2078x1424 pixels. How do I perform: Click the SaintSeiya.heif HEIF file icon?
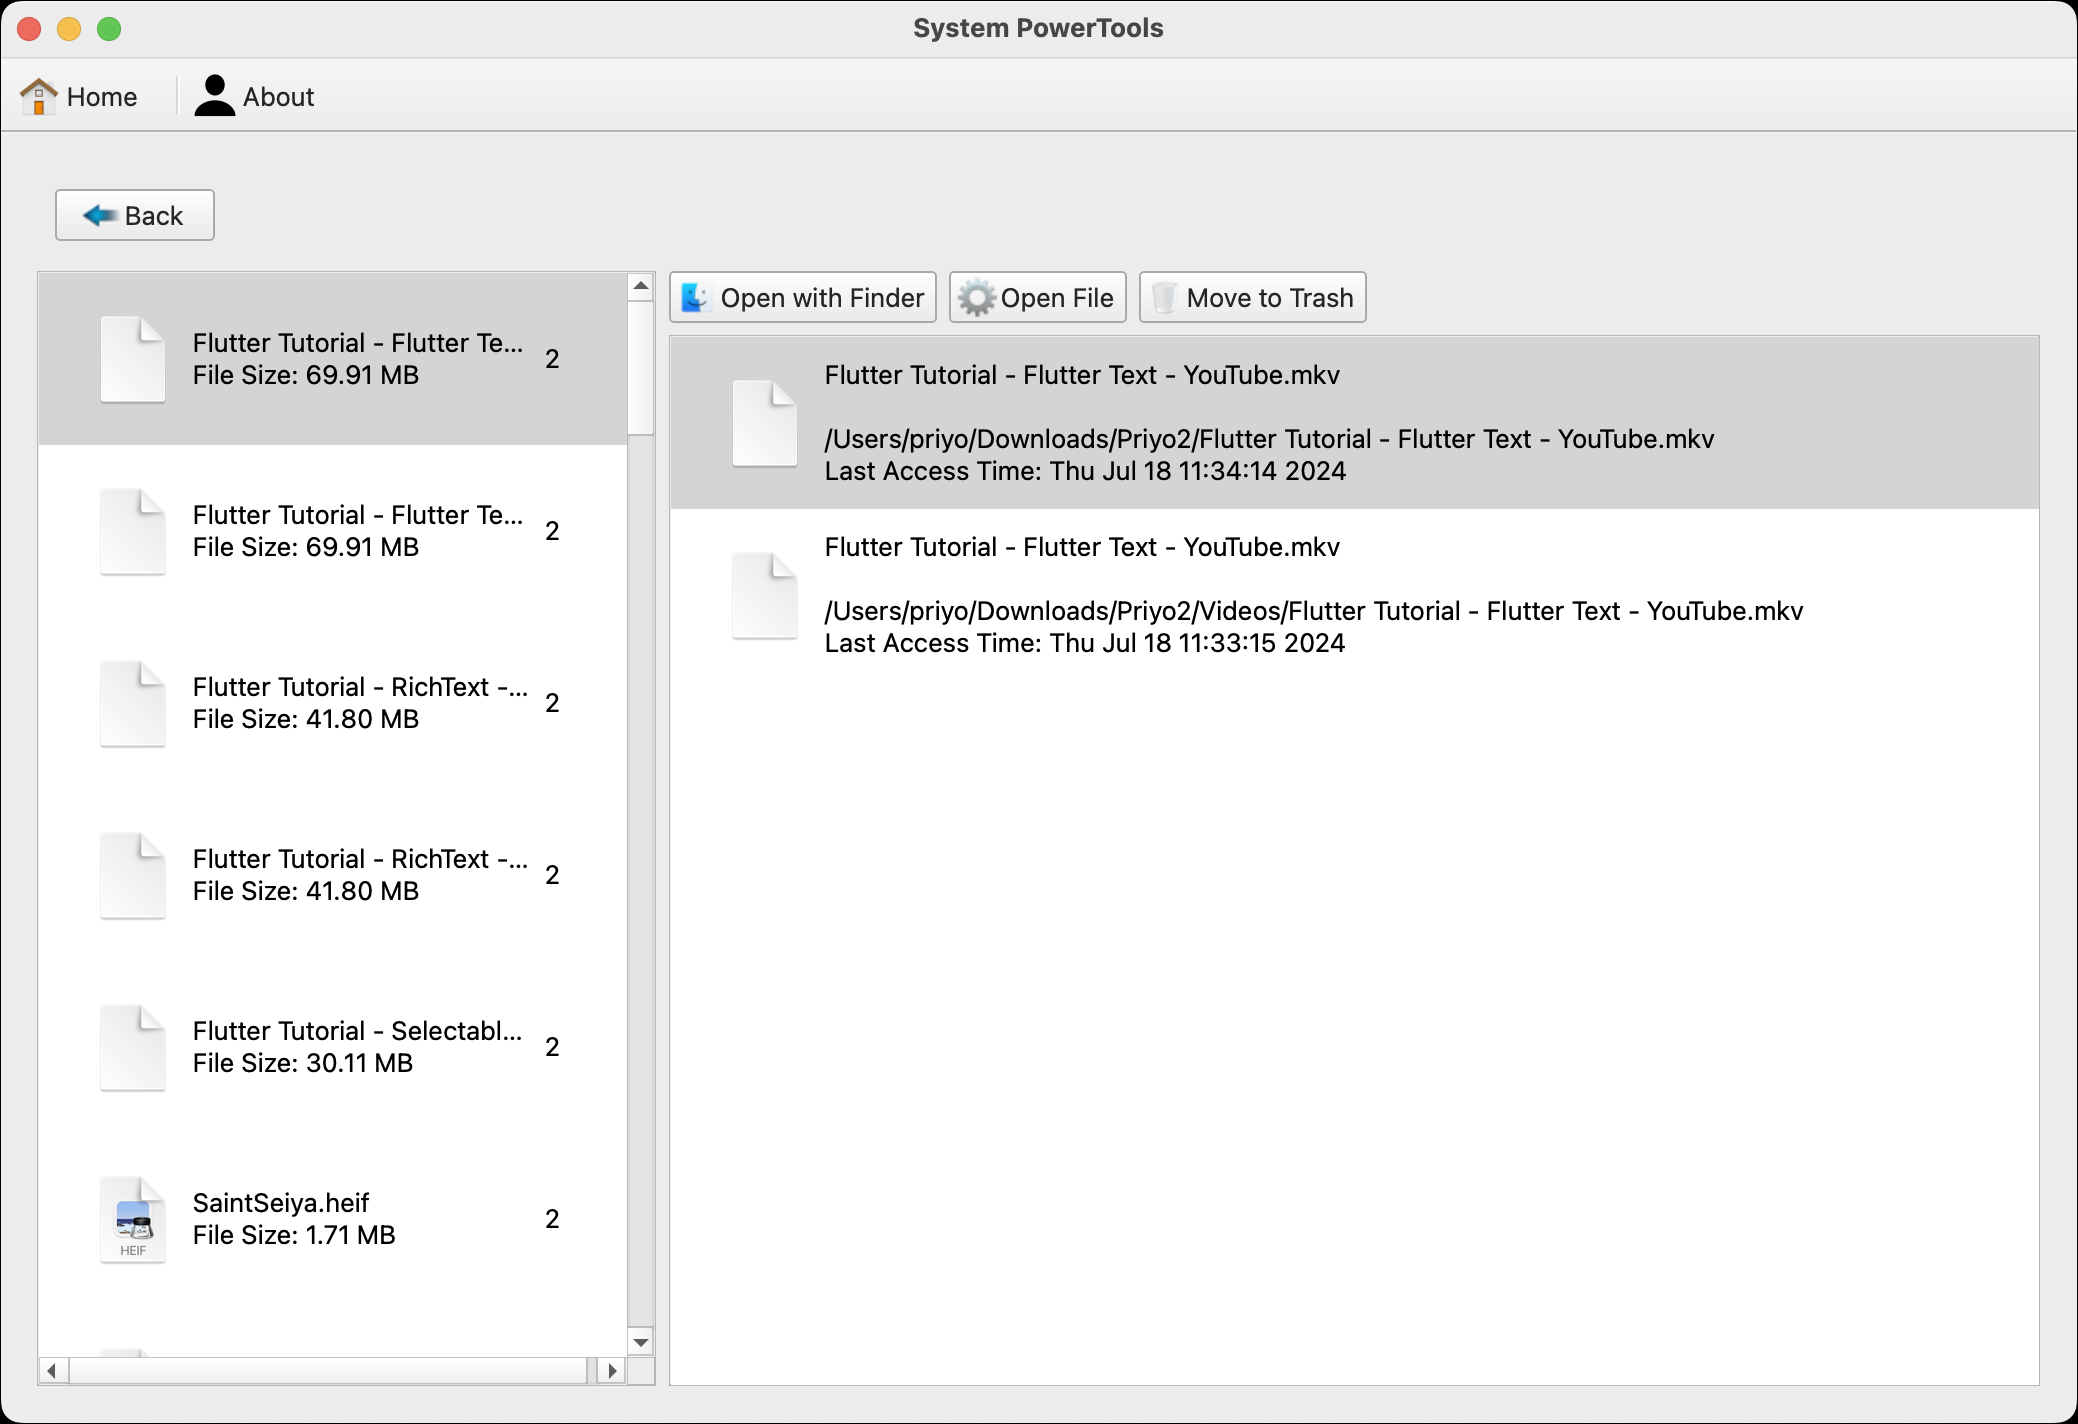pos(133,1220)
